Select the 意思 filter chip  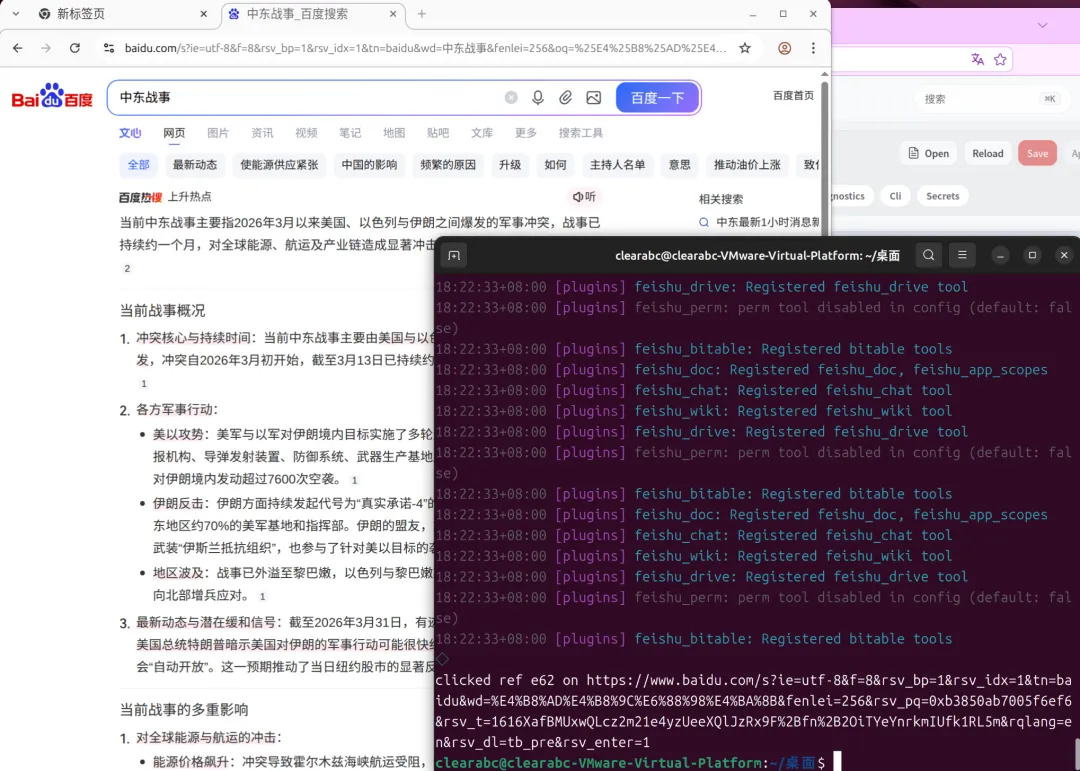tap(680, 165)
